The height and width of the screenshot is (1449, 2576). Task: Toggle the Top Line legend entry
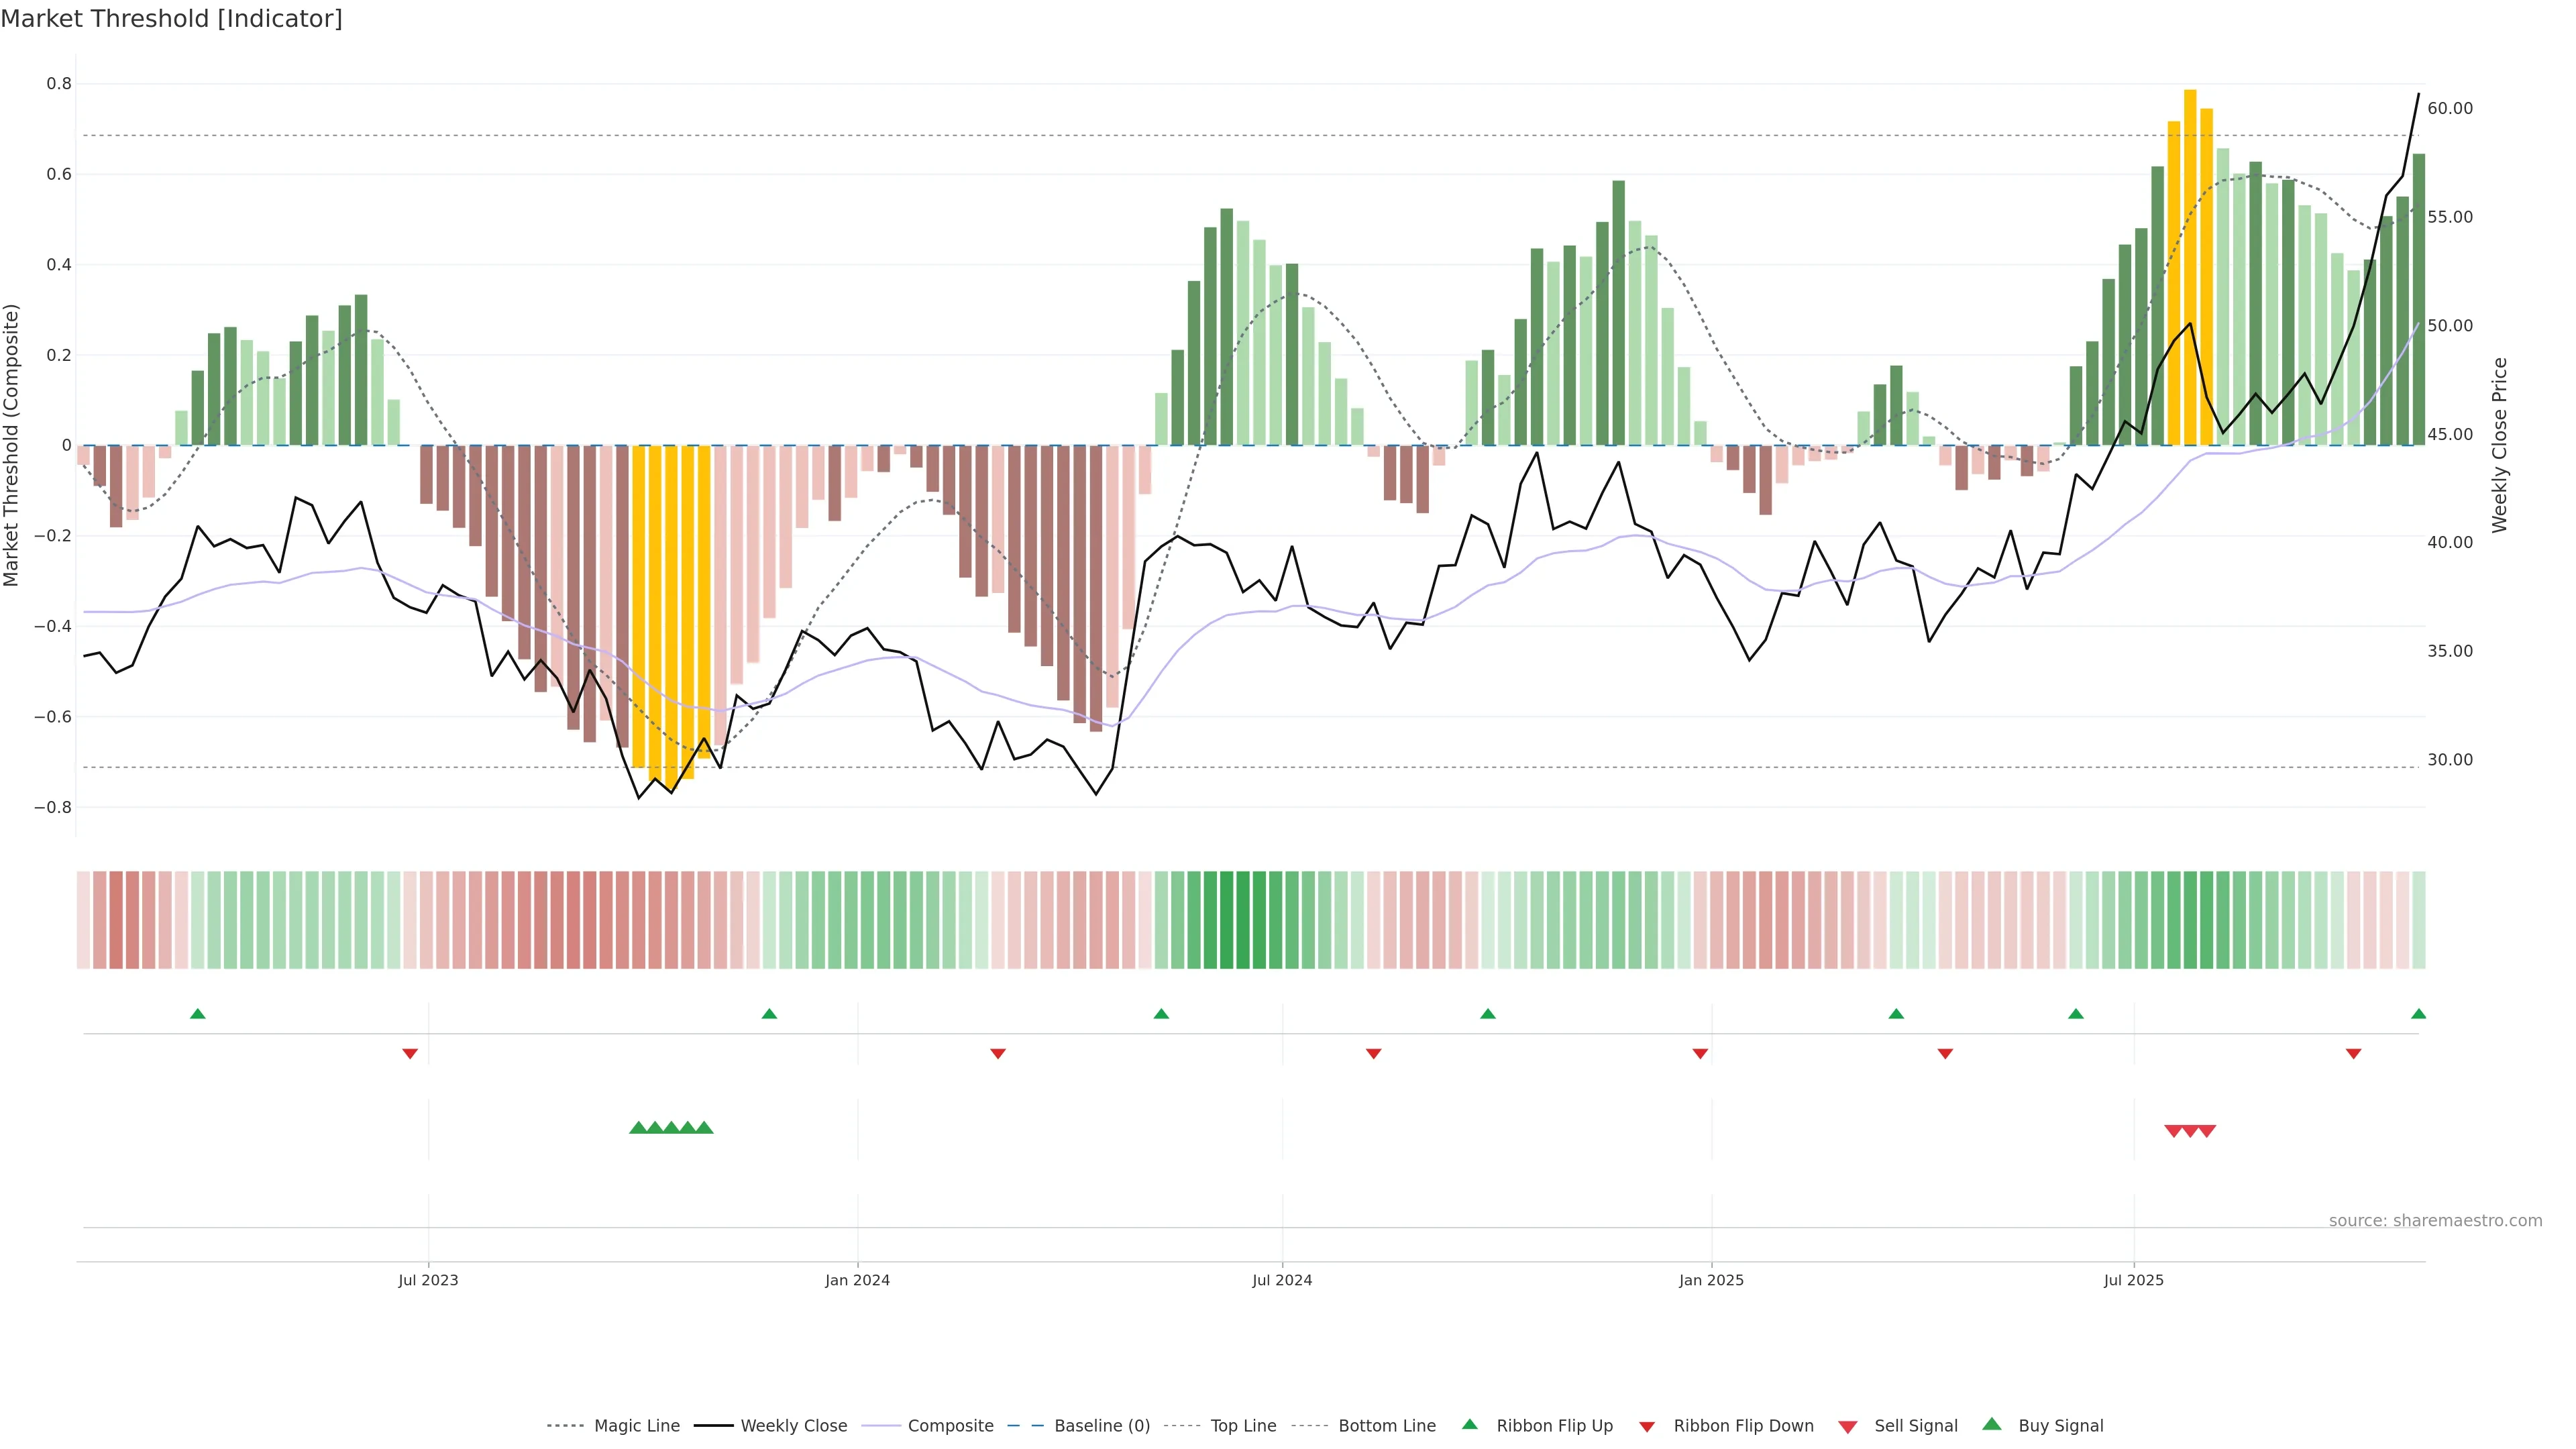1243,1426
